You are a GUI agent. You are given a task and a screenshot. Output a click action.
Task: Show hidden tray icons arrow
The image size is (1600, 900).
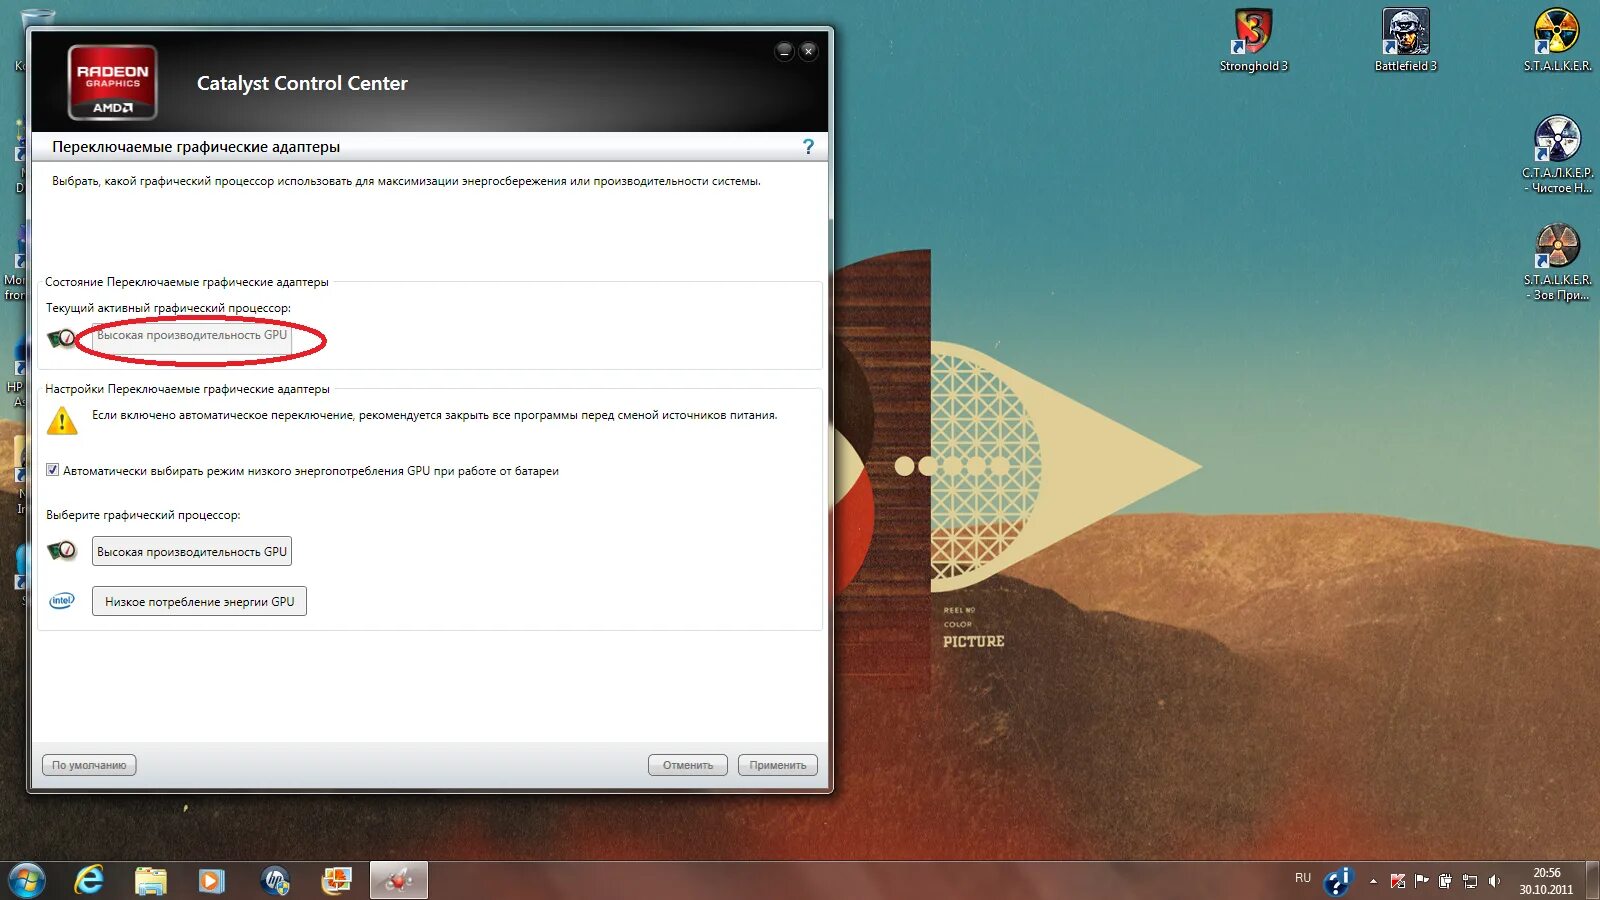[x=1373, y=881]
